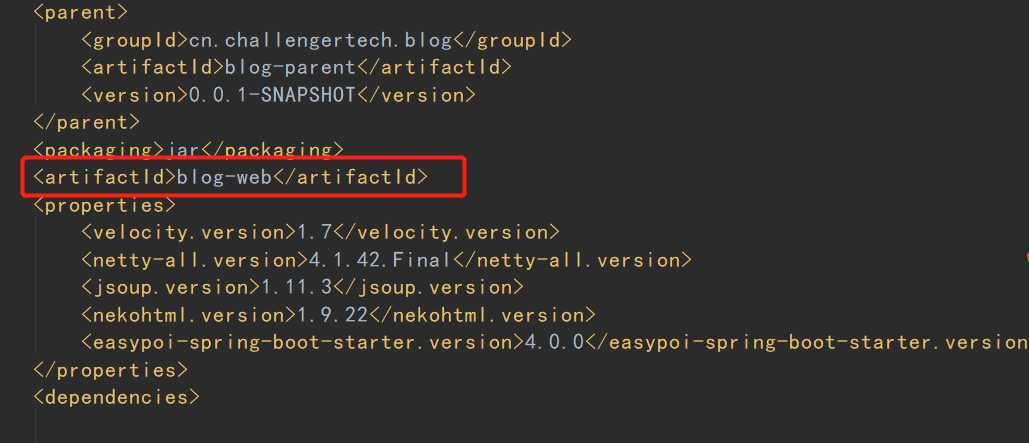Click the highlighted blog-web artifactId value
This screenshot has height=443, width=1029.
pos(224,177)
